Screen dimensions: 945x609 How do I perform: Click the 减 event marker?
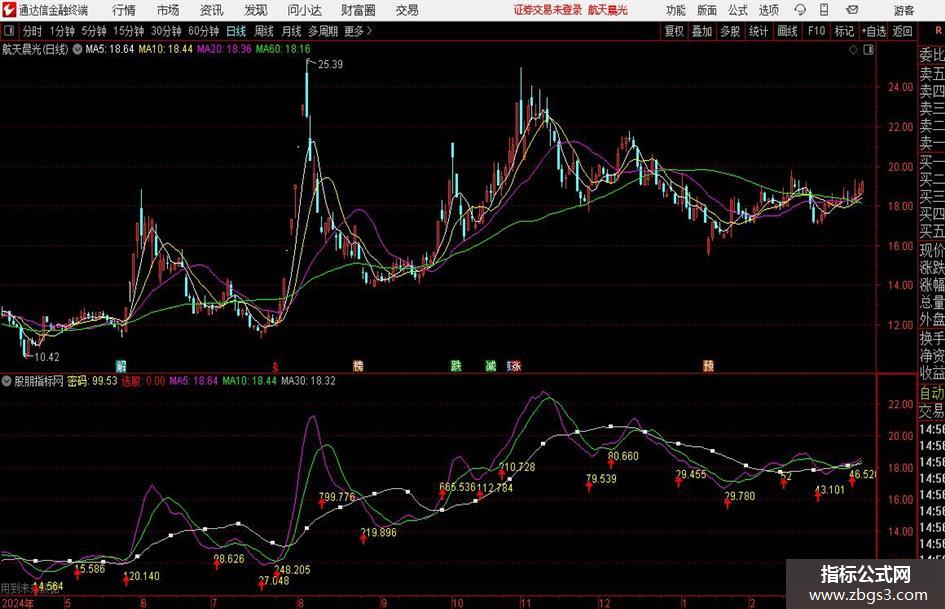491,365
